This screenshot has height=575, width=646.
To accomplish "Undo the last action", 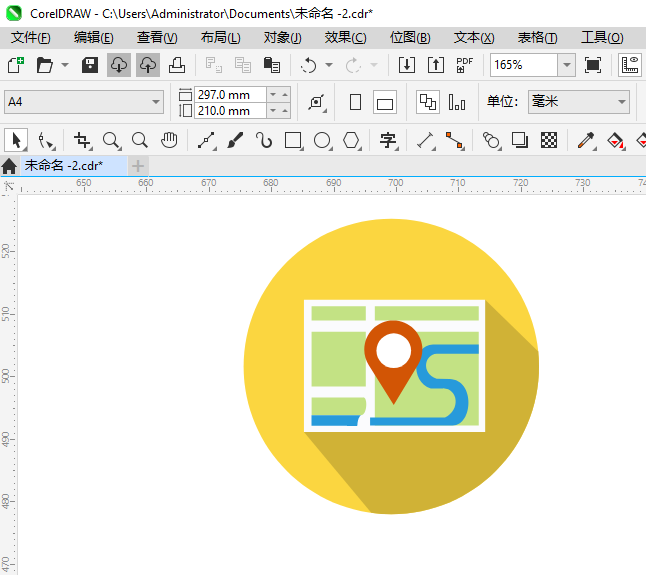I will [x=309, y=65].
